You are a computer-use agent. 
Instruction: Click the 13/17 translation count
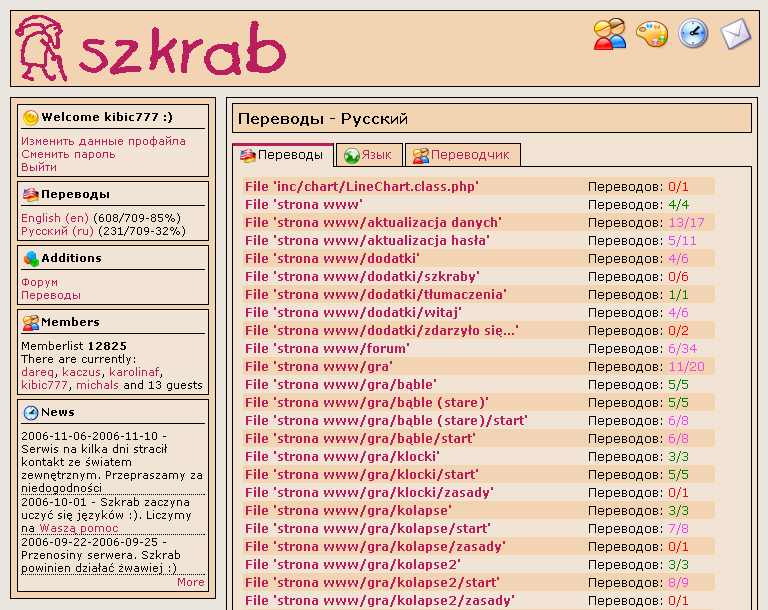click(686, 223)
